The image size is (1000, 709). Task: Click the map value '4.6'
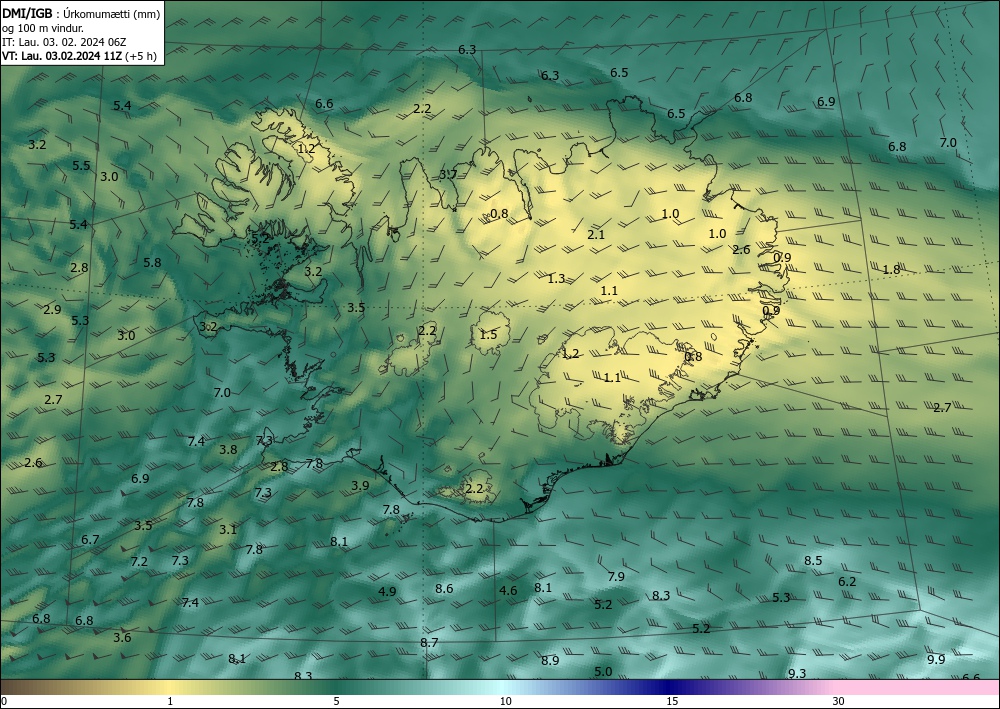(x=508, y=590)
